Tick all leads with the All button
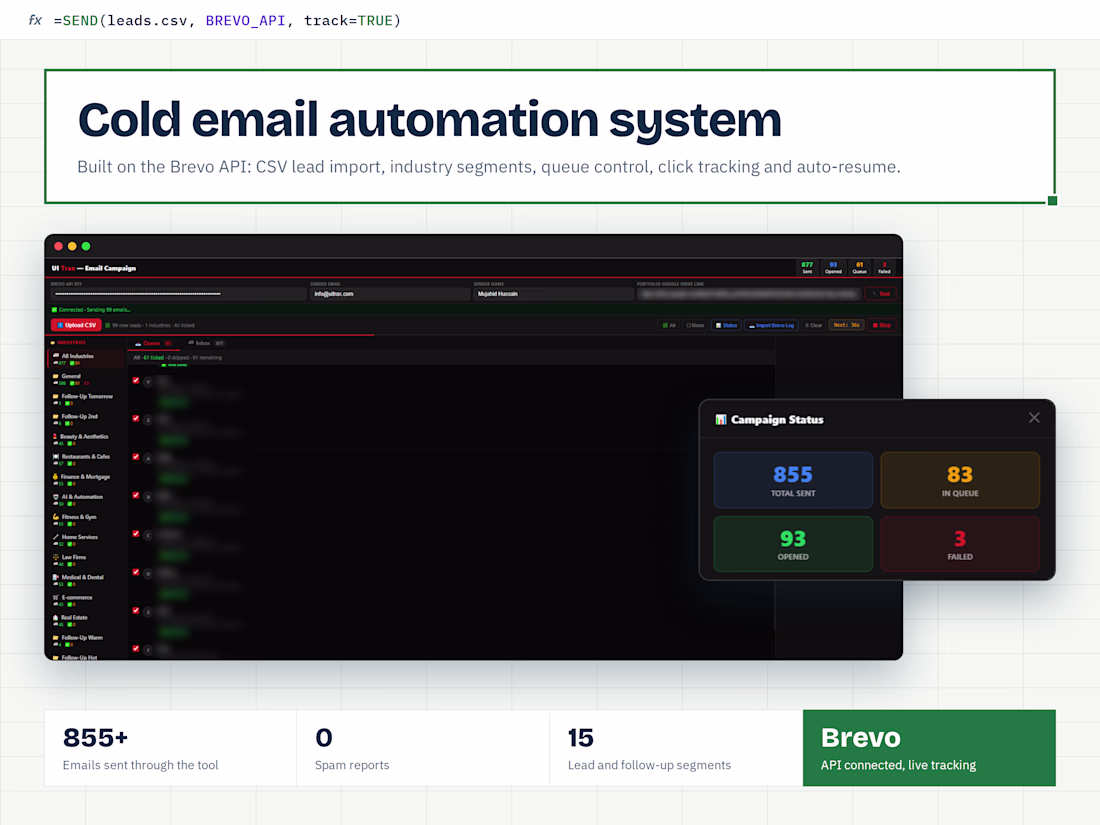1100x825 pixels. pos(669,326)
